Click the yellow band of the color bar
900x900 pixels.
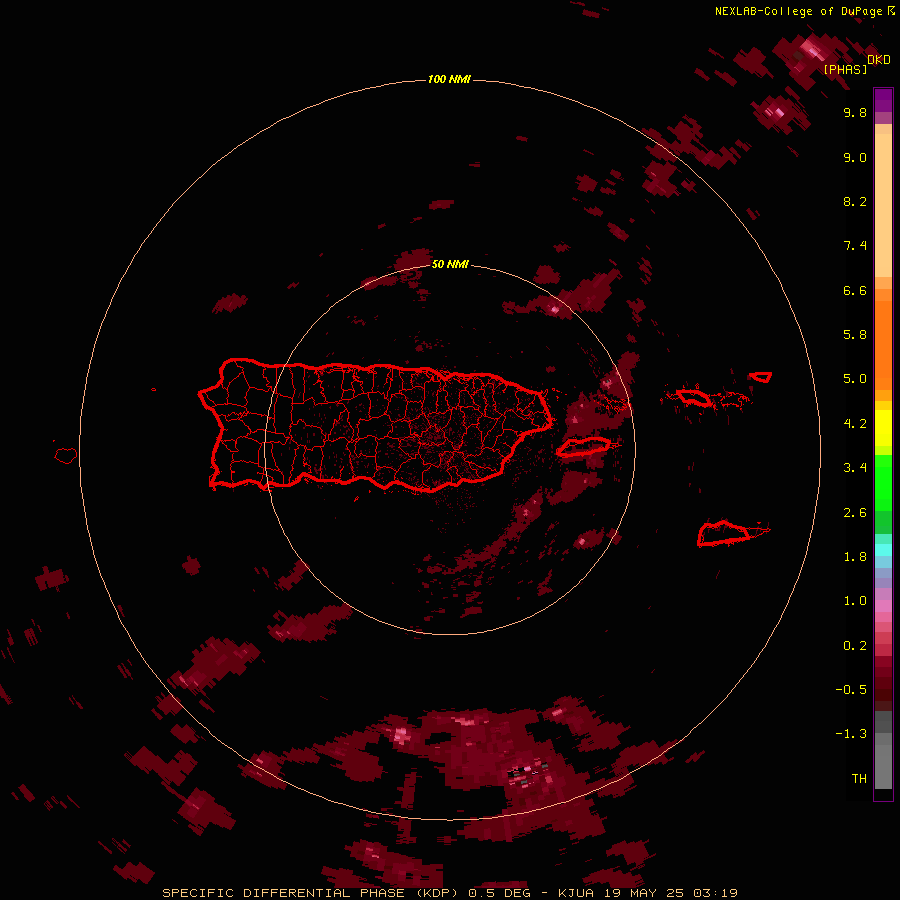pyautogui.click(x=883, y=428)
